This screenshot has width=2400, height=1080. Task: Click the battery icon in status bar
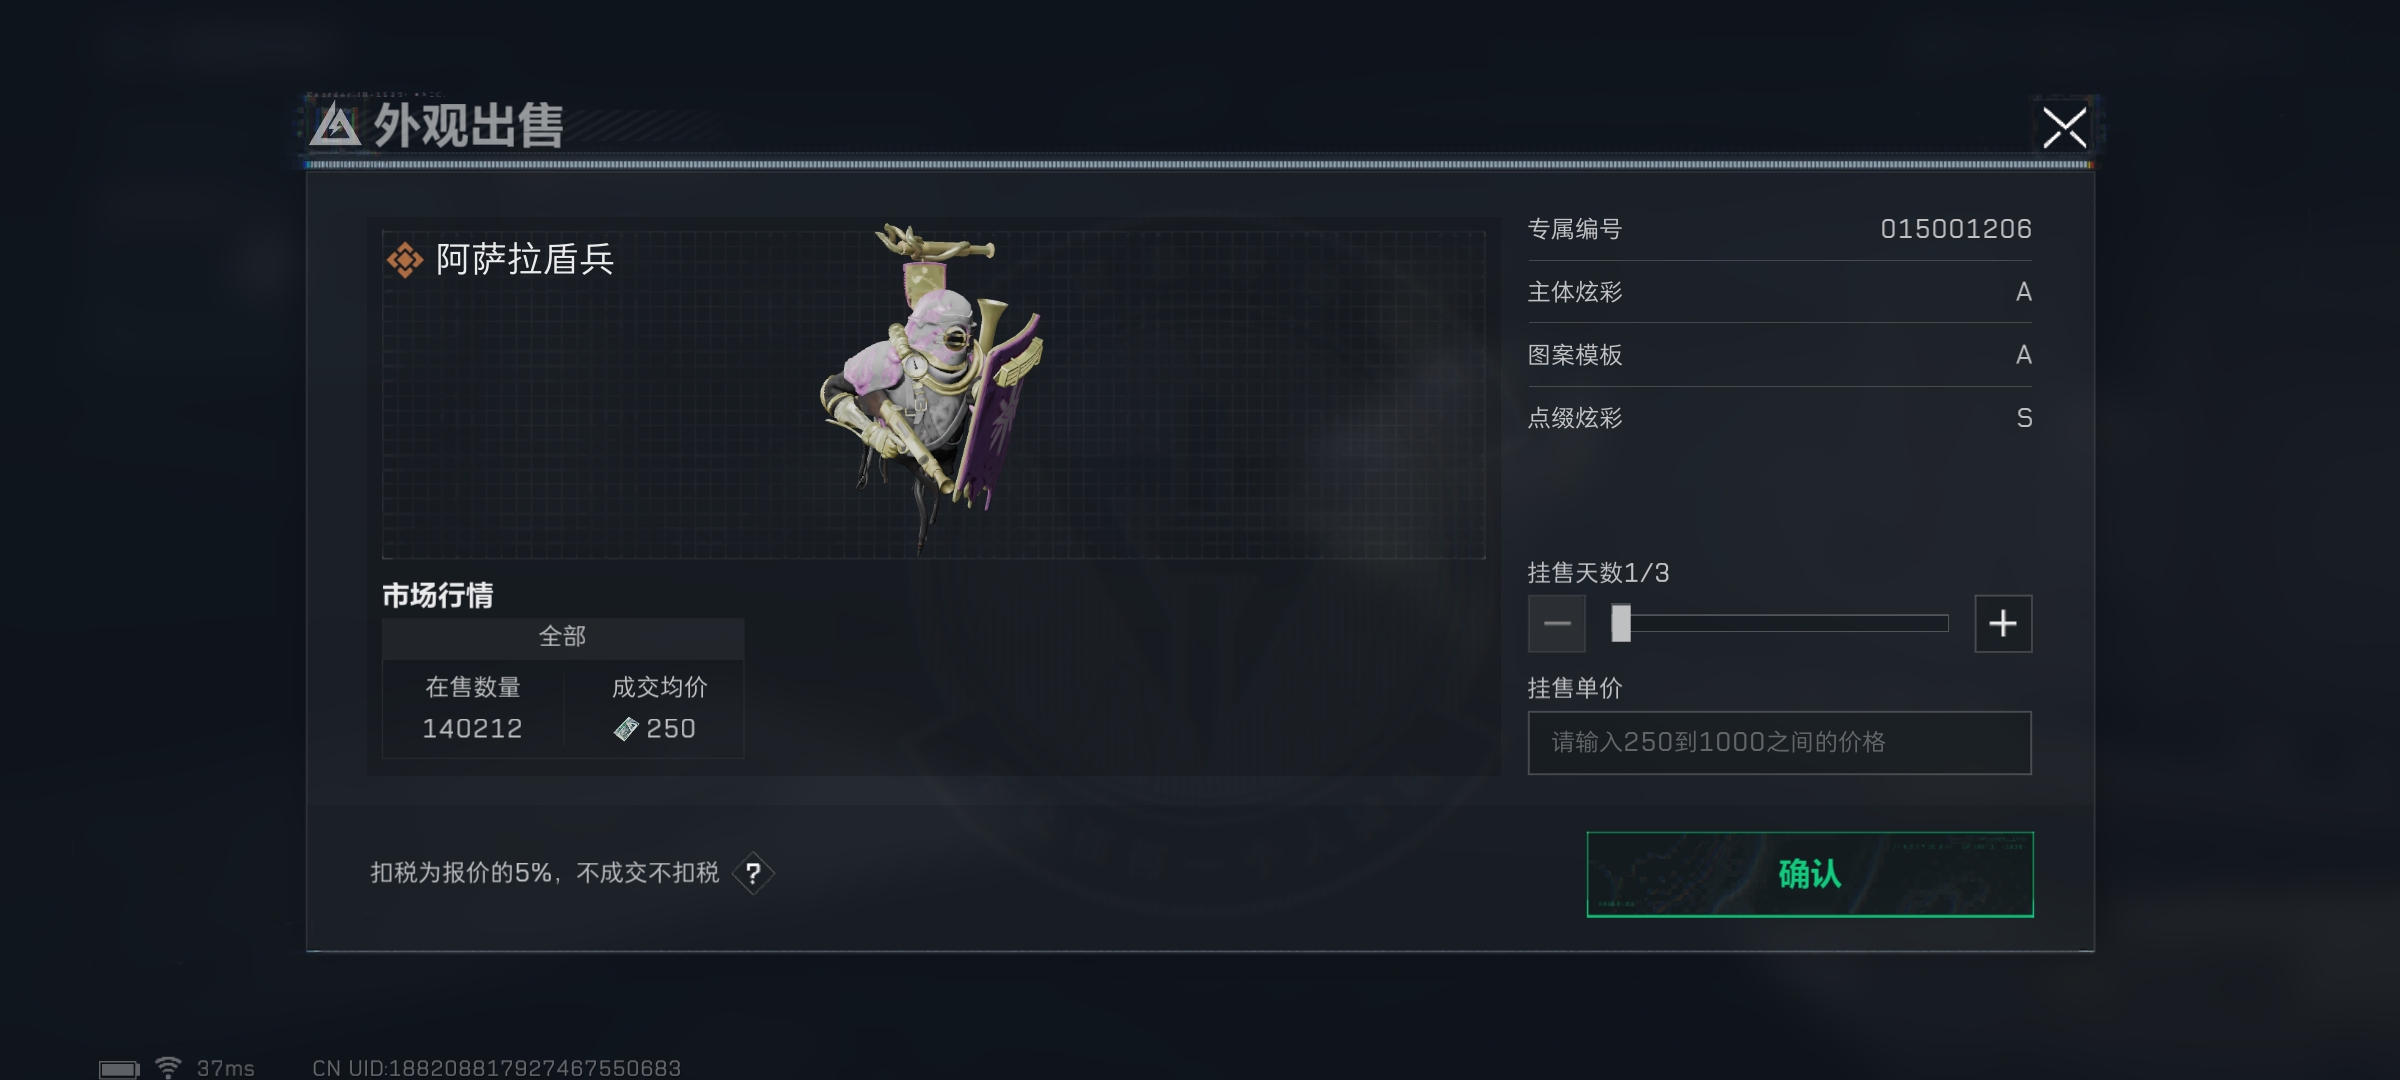point(119,1069)
